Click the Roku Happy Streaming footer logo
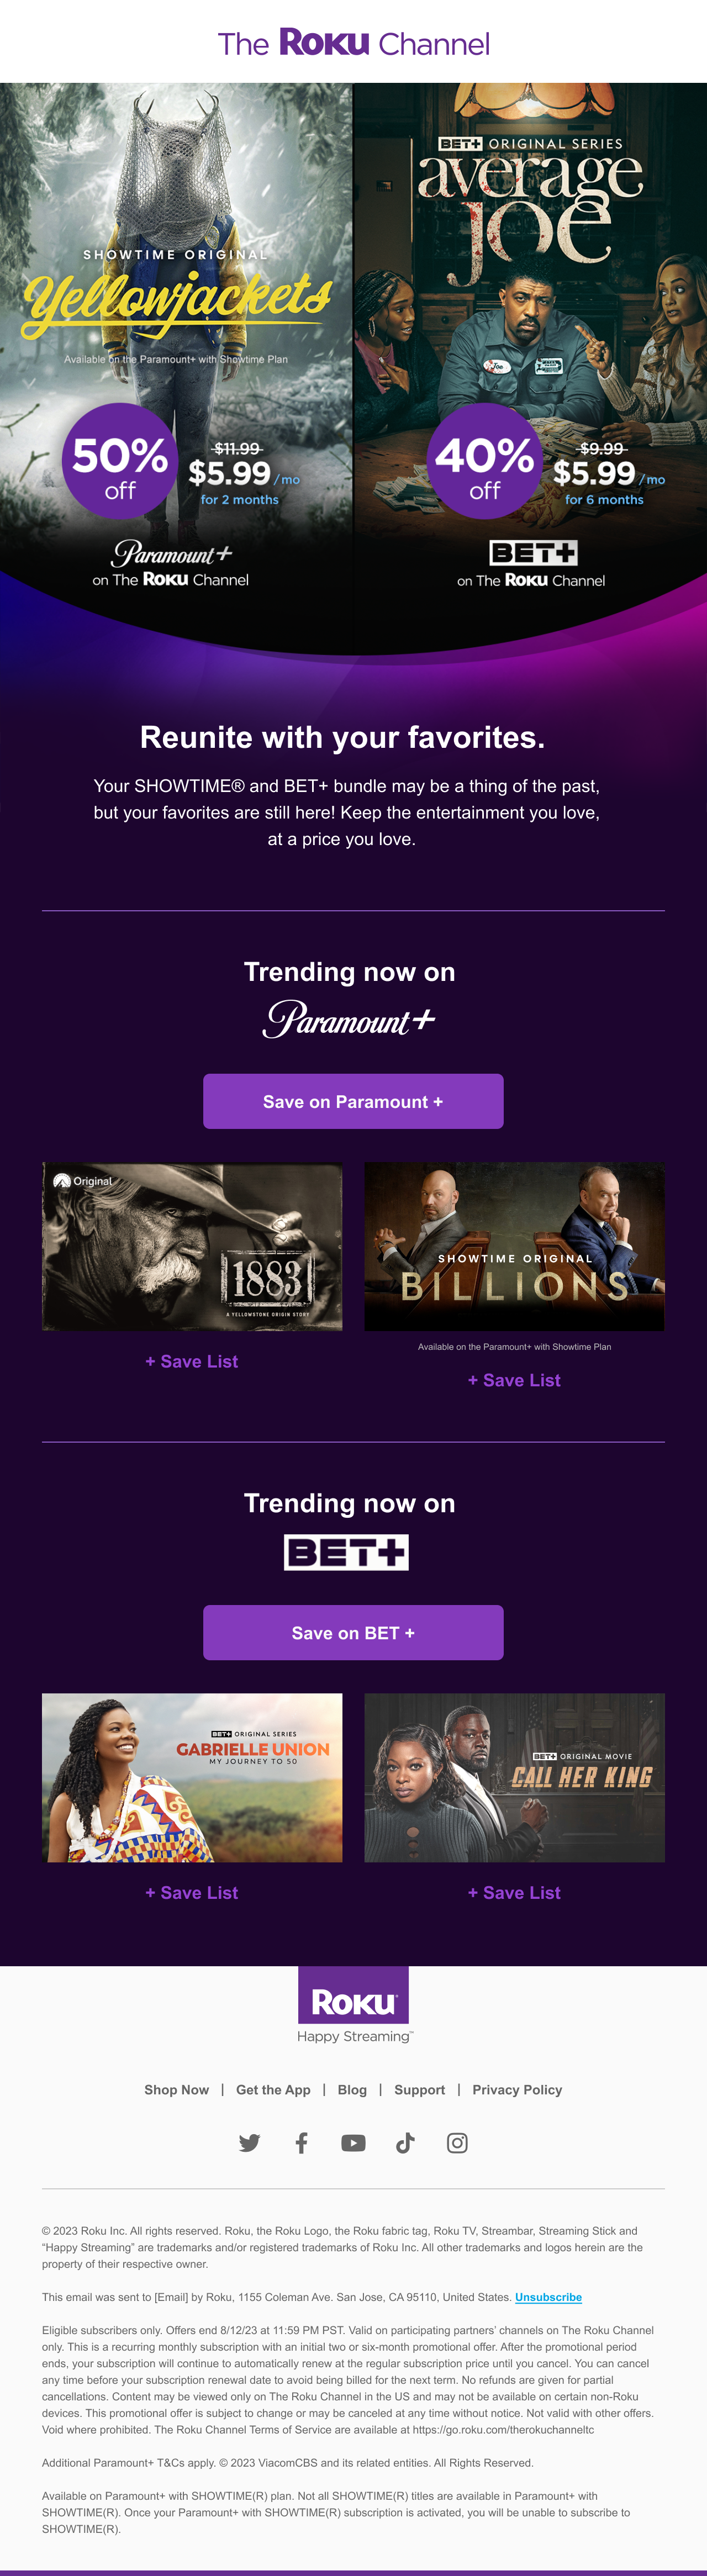Viewport: 707px width, 2576px height. pos(354,2005)
